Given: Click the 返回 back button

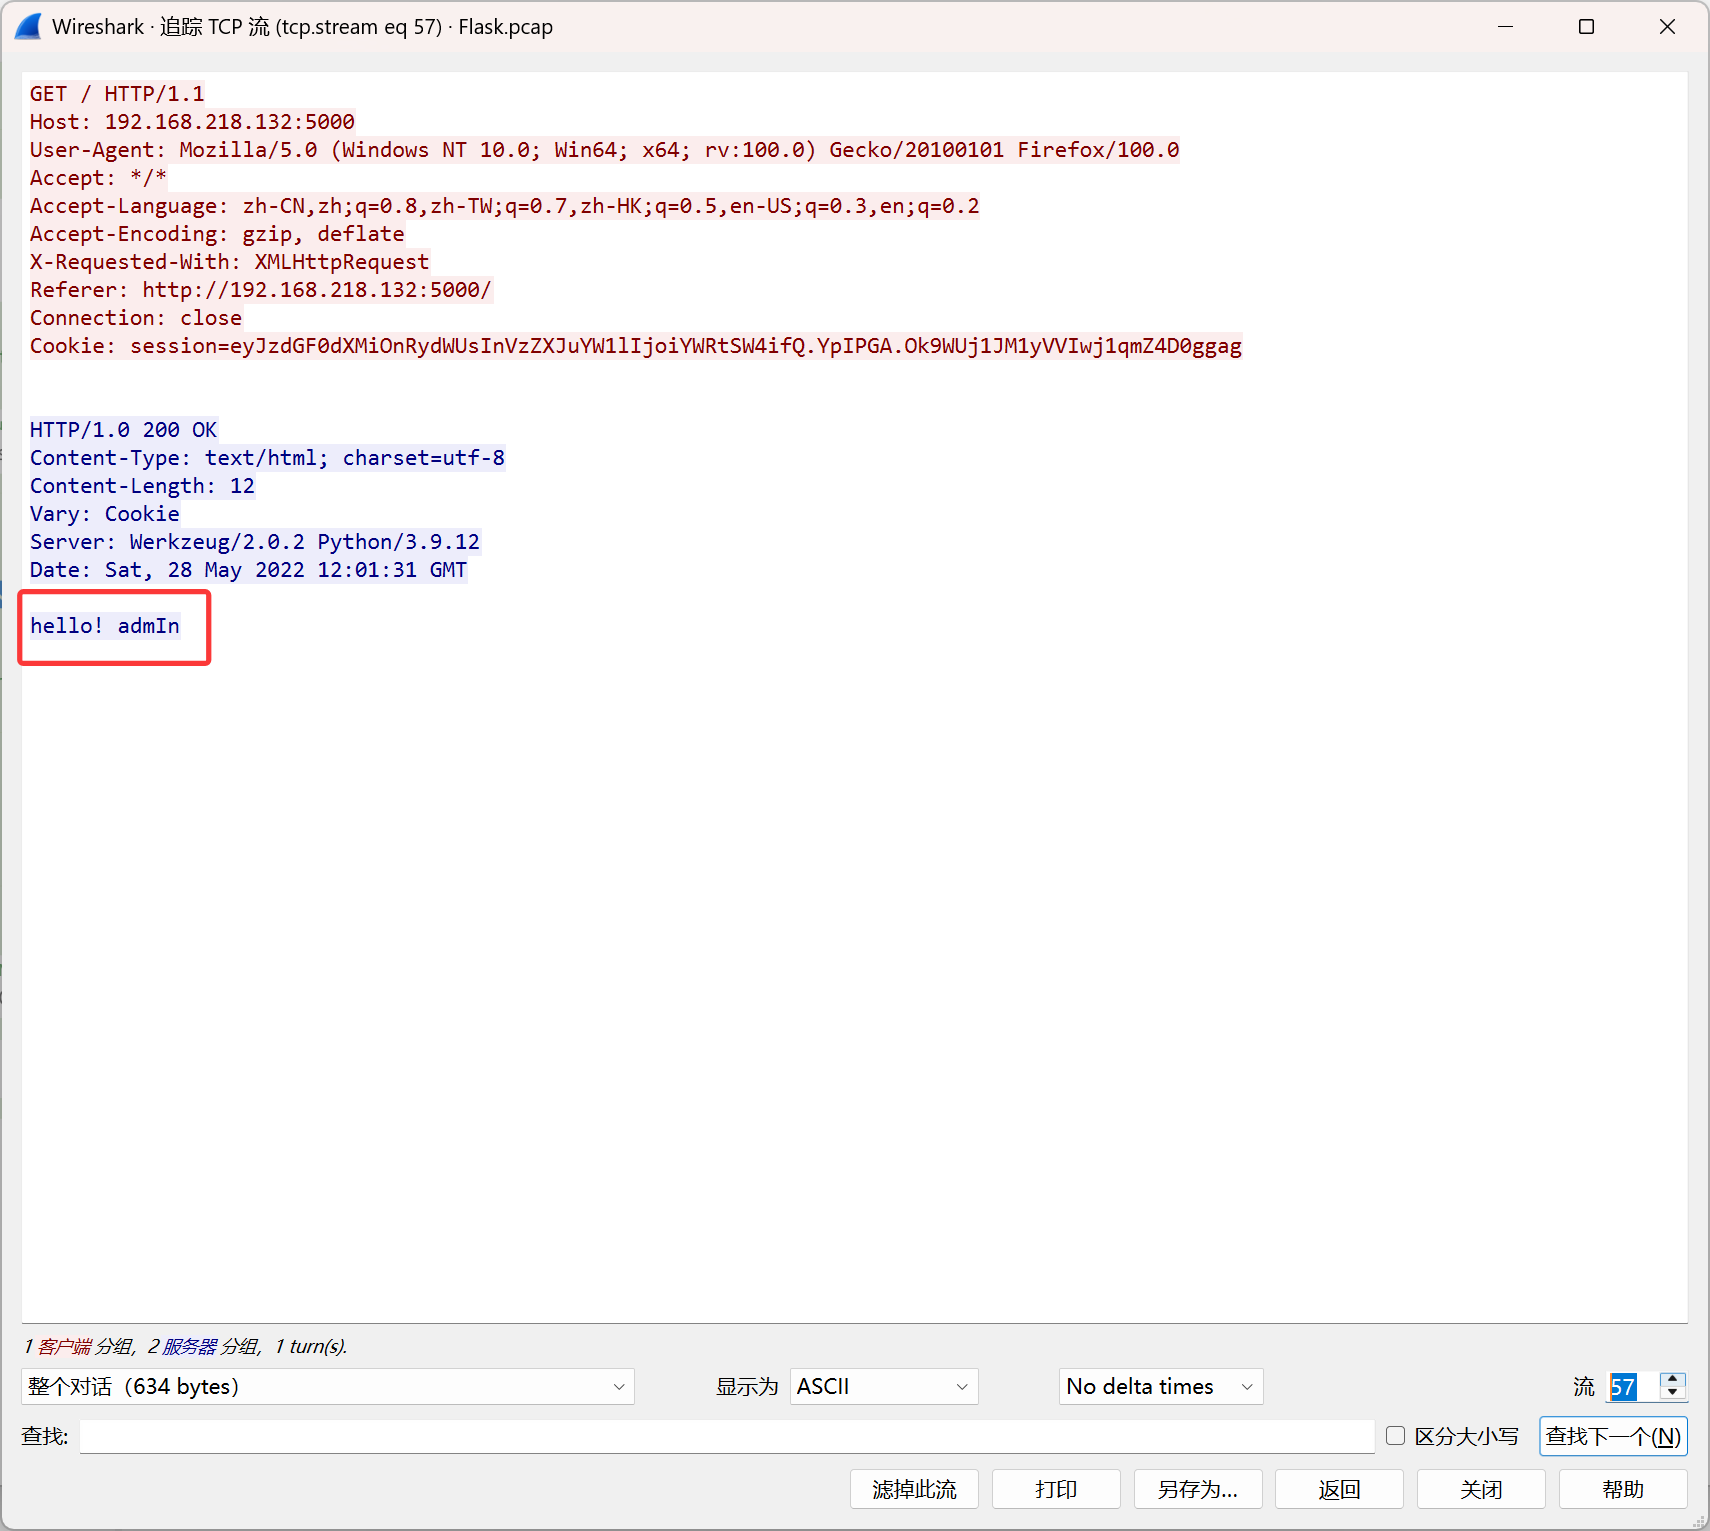Looking at the screenshot, I should (x=1340, y=1490).
